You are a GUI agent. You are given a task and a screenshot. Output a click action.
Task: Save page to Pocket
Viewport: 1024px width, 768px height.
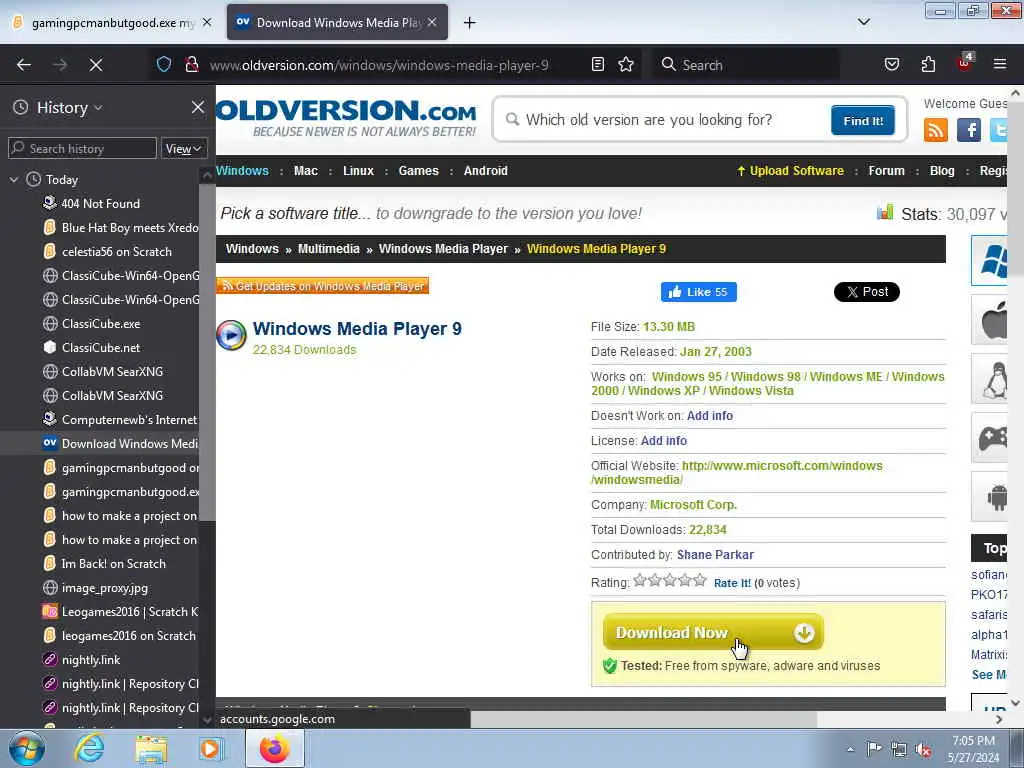(892, 64)
